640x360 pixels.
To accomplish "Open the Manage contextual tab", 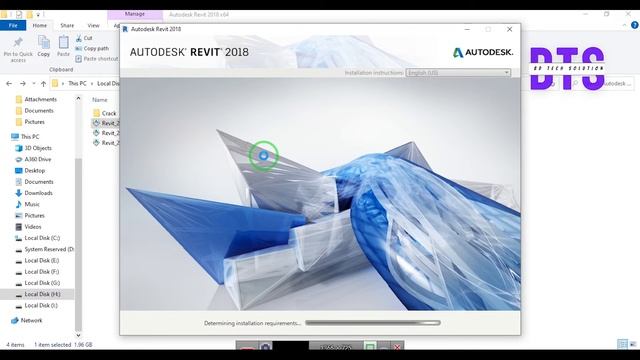I will pyautogui.click(x=135, y=14).
